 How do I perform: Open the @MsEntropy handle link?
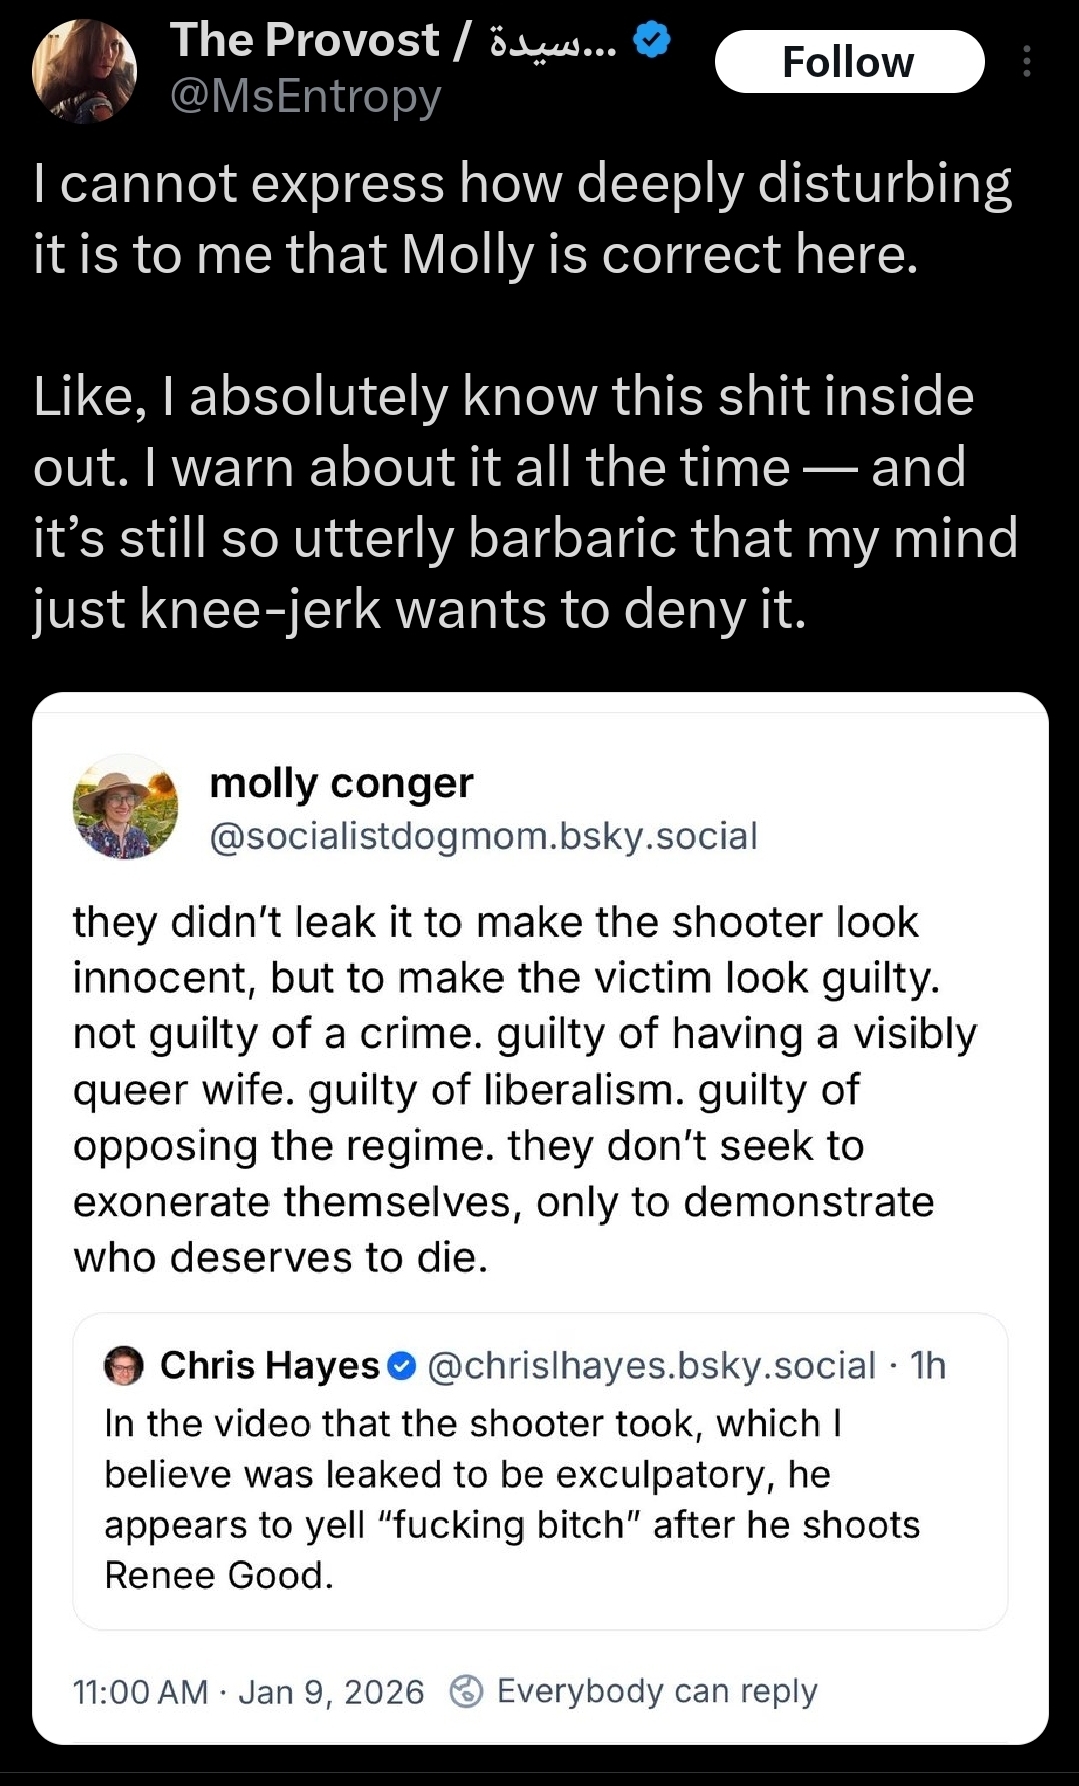pyautogui.click(x=305, y=97)
